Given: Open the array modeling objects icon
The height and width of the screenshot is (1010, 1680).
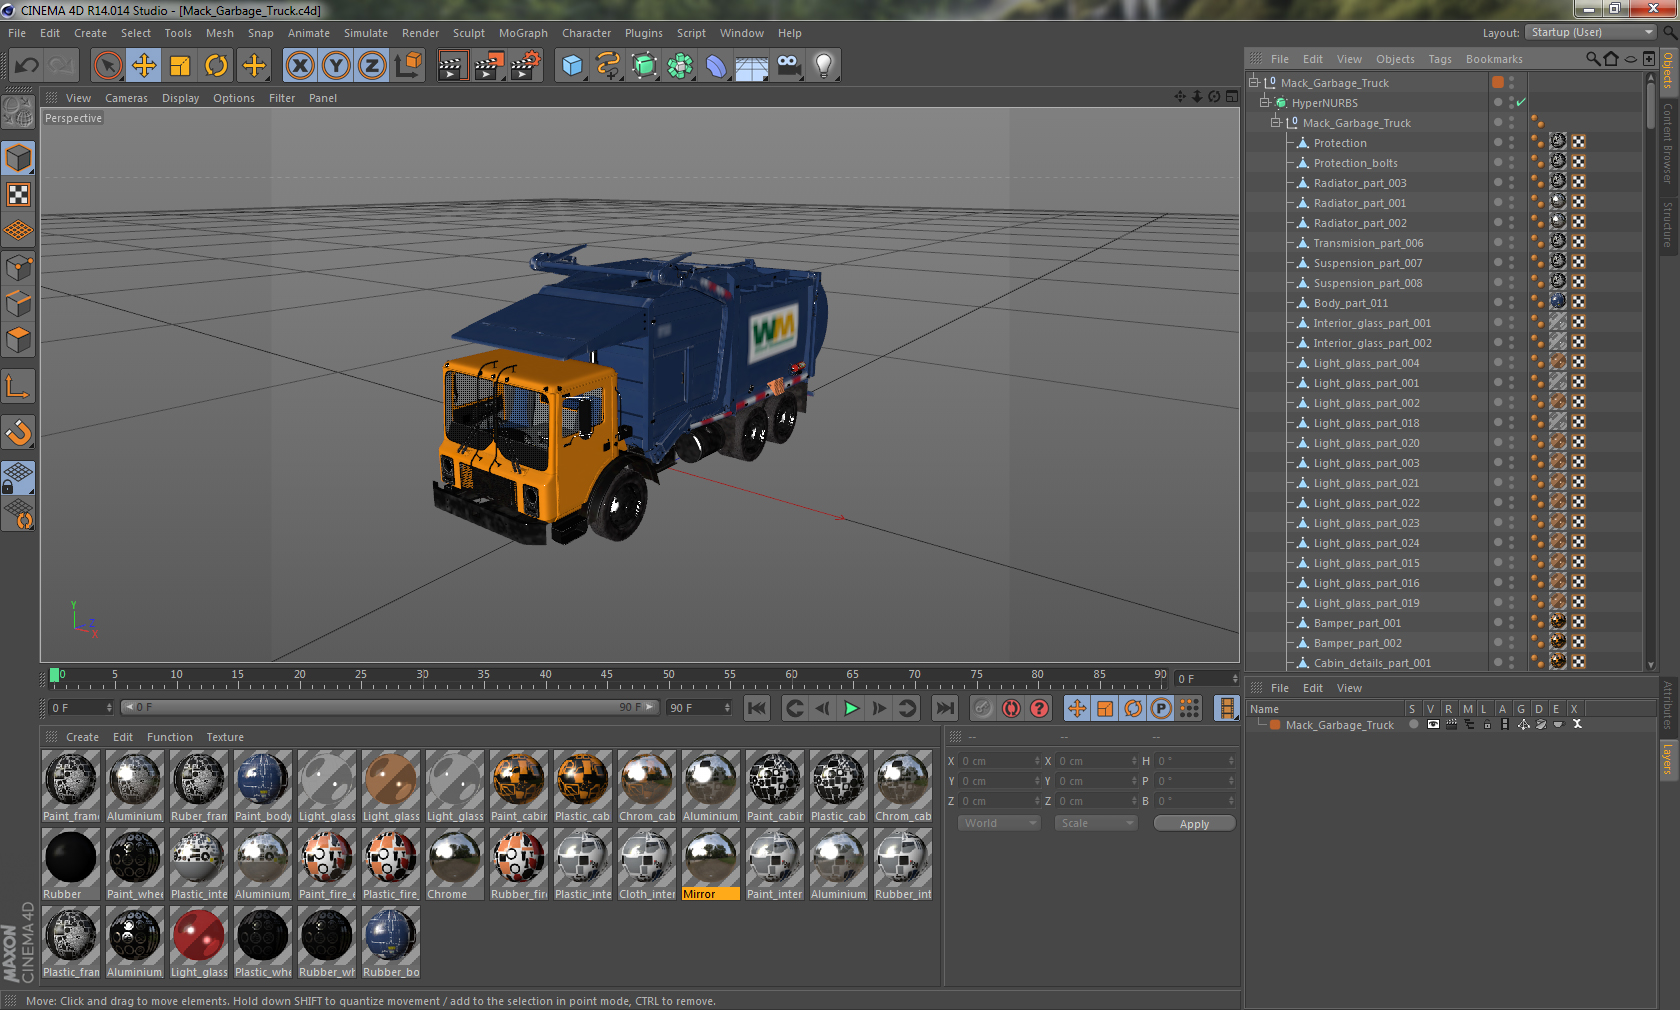Looking at the screenshot, I should click(680, 66).
